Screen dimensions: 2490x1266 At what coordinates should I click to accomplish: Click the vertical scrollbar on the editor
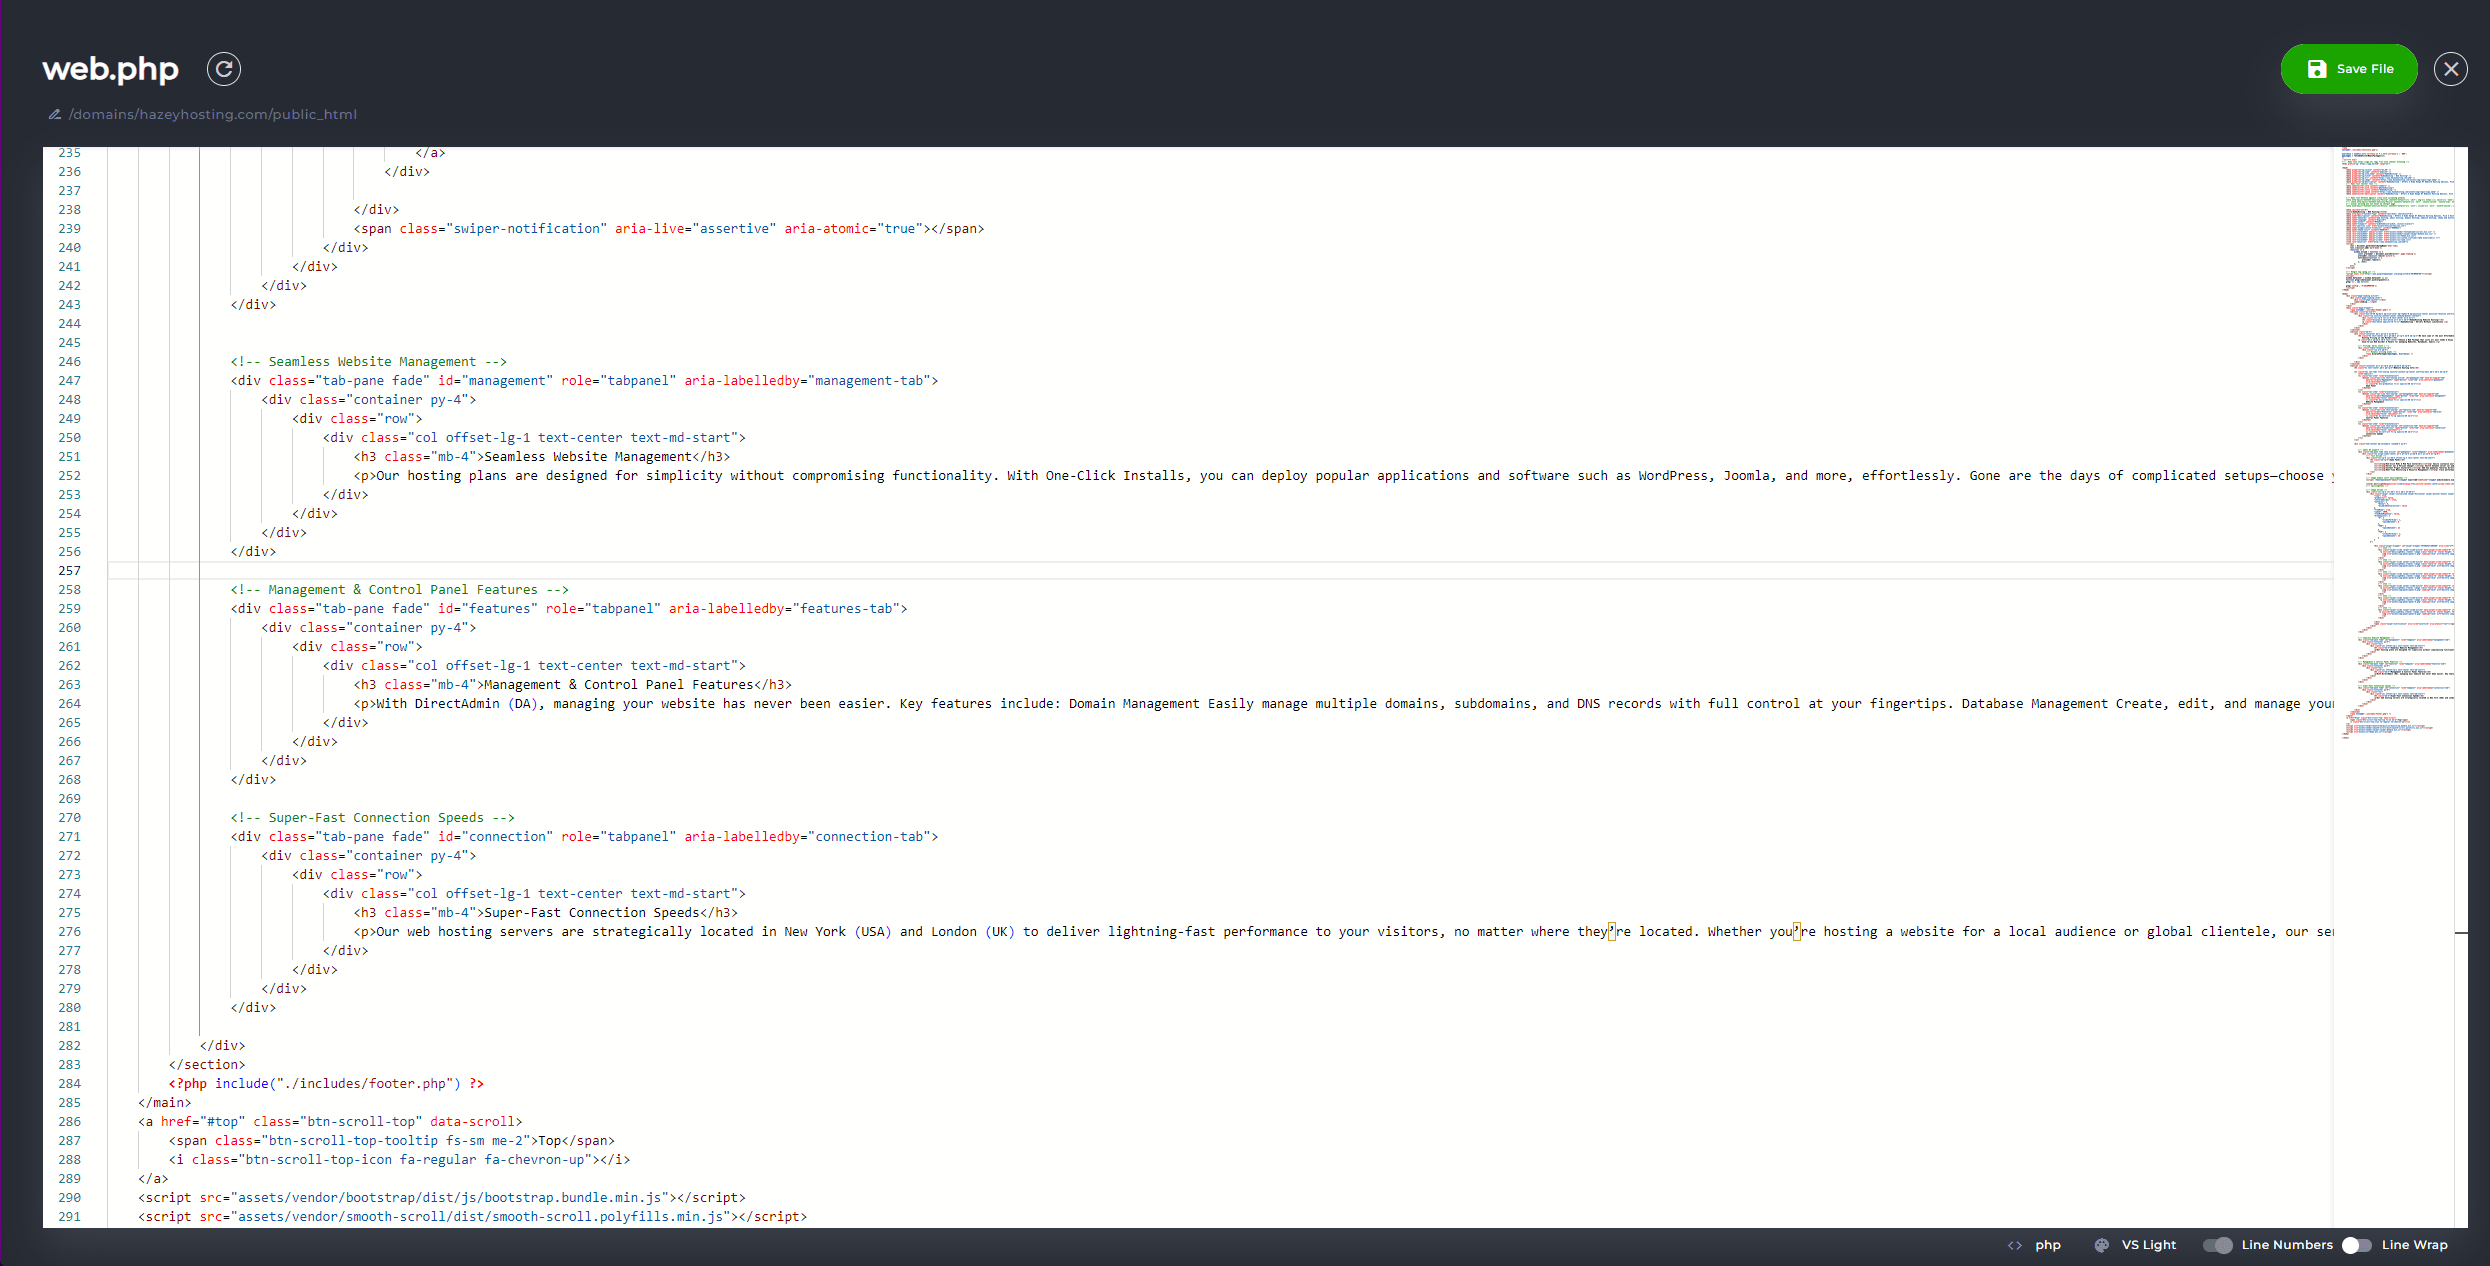(2461, 687)
